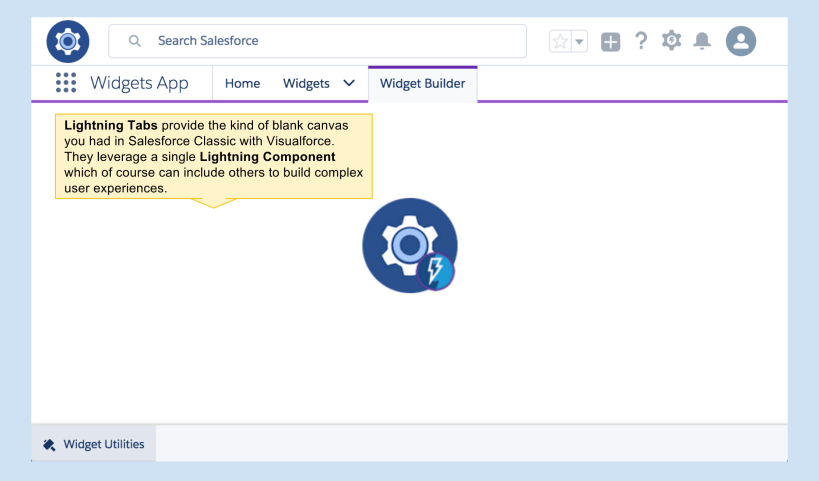Click inside the Search Salesforce field
819x481 pixels.
point(330,41)
